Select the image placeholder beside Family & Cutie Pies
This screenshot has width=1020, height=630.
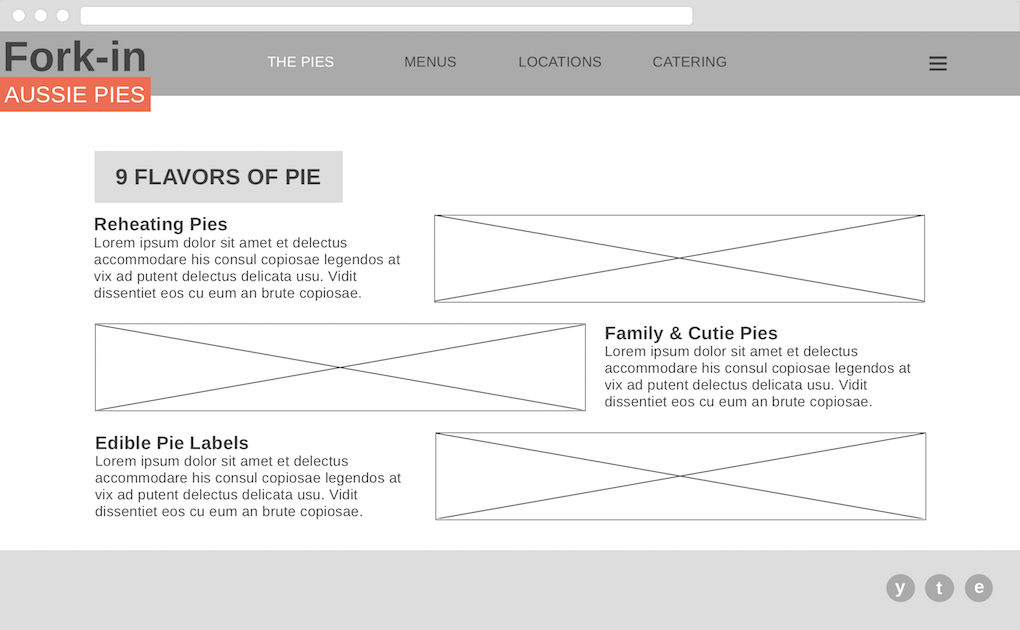pos(340,367)
